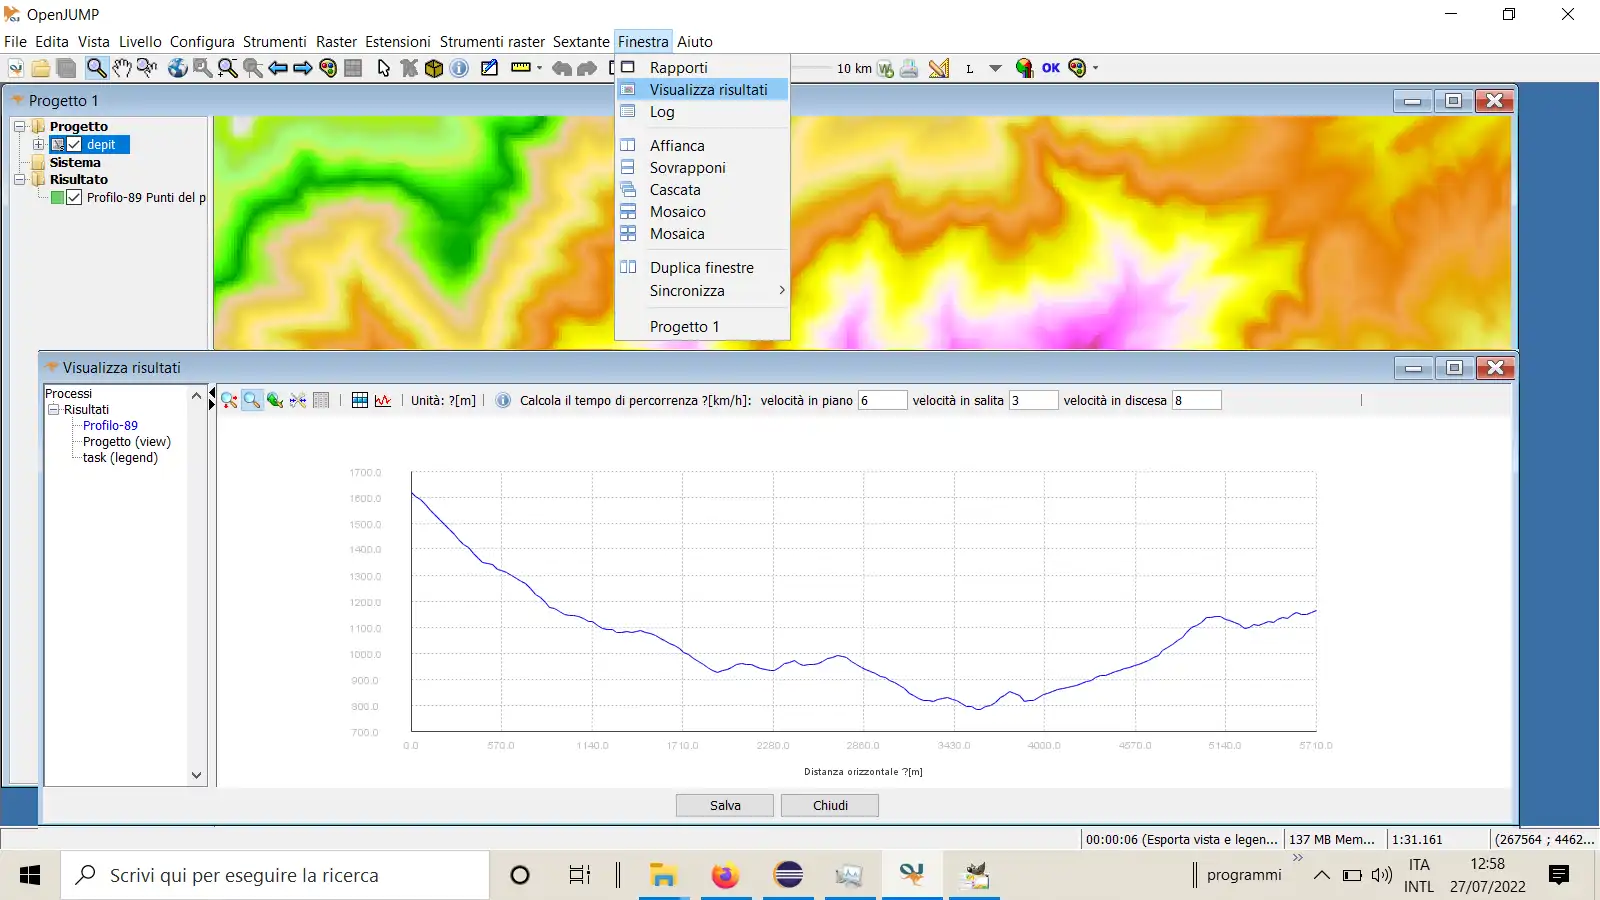Collapse the Risultato category
Image resolution: width=1600 pixels, height=900 pixels.
(x=19, y=180)
